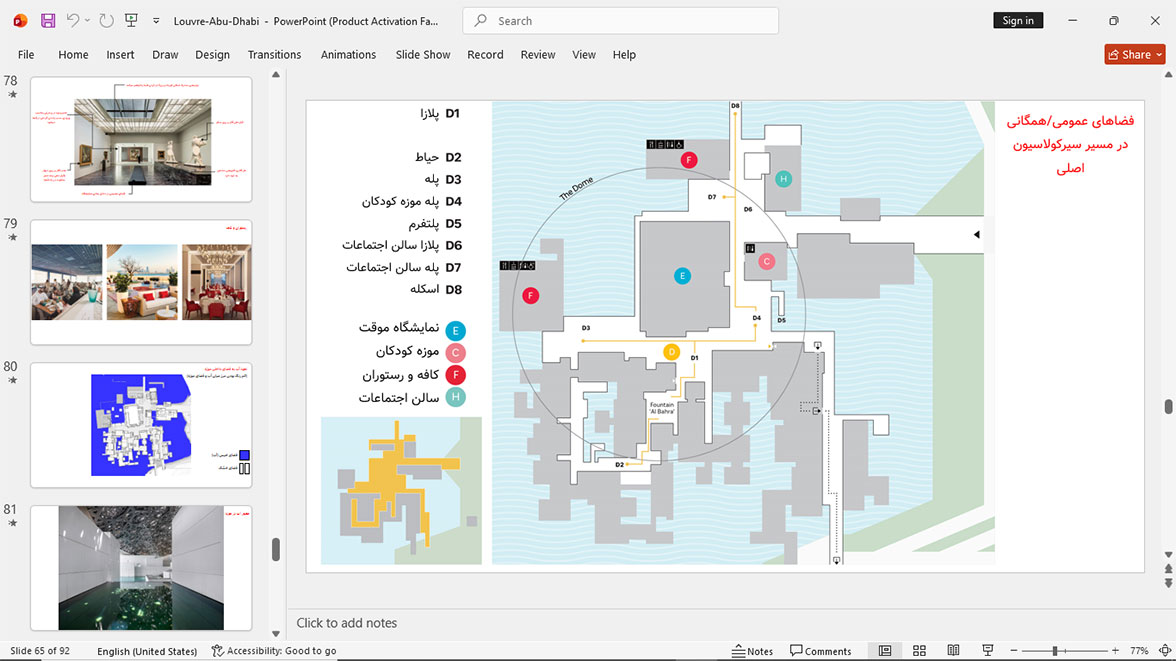
Task: Select the red F legend circle
Action: coord(455,374)
